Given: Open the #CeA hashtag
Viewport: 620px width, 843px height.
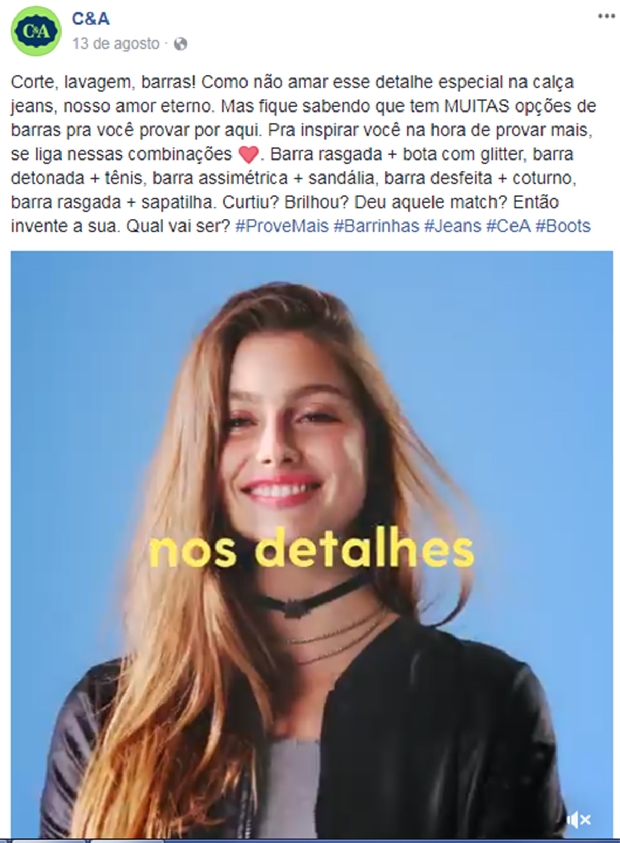Looking at the screenshot, I should click(x=508, y=226).
